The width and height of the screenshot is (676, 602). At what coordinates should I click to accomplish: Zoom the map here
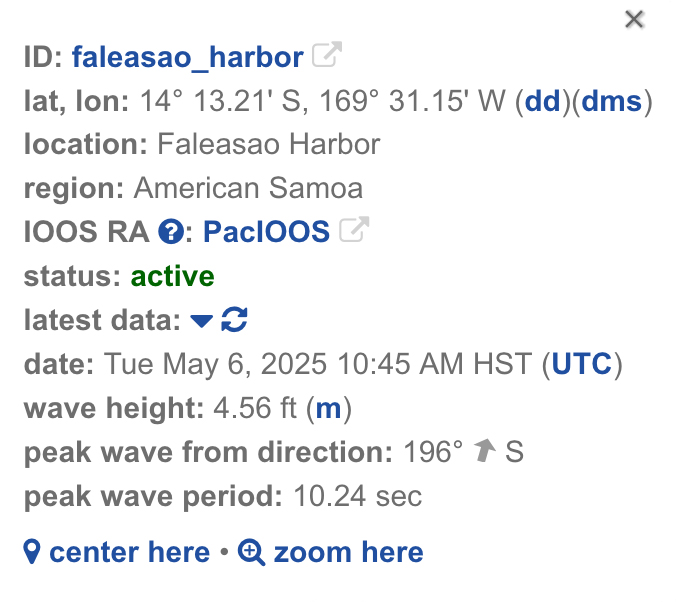[x=348, y=552]
